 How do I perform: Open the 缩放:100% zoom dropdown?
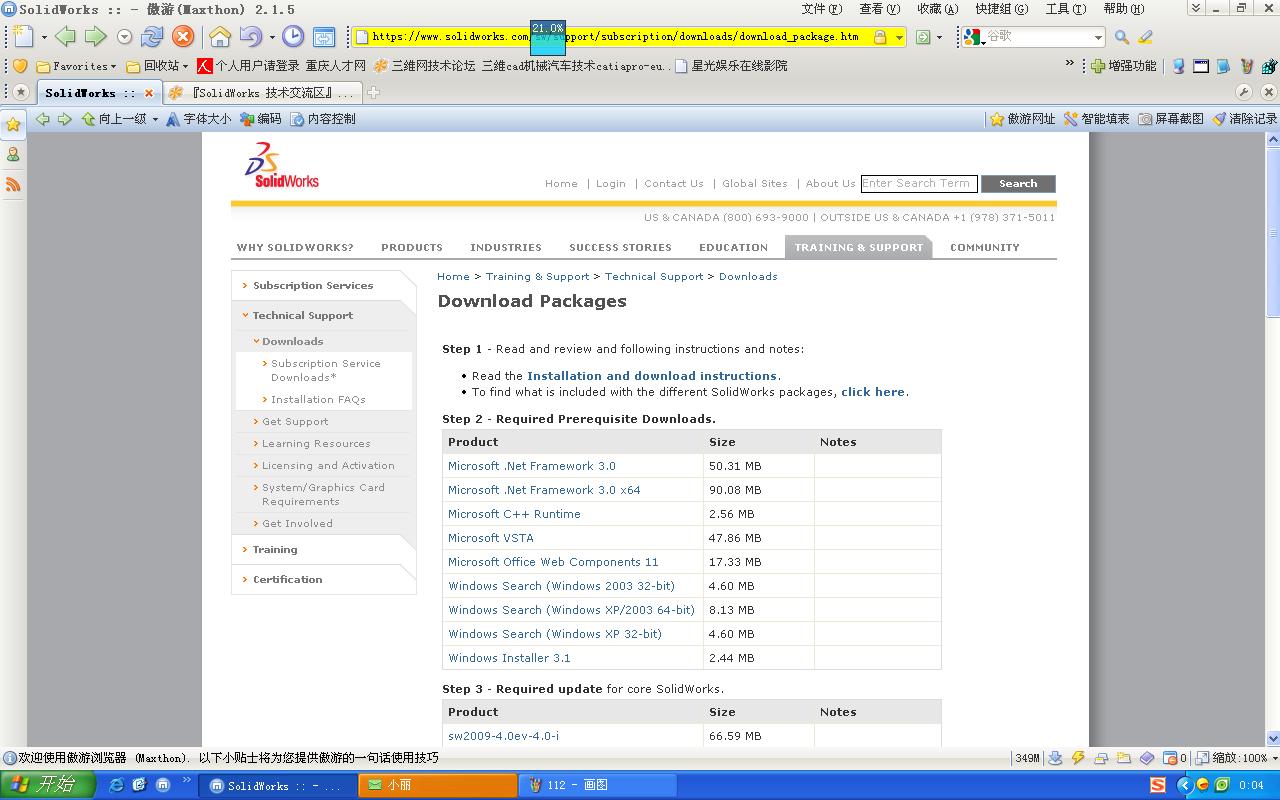pos(1237,758)
